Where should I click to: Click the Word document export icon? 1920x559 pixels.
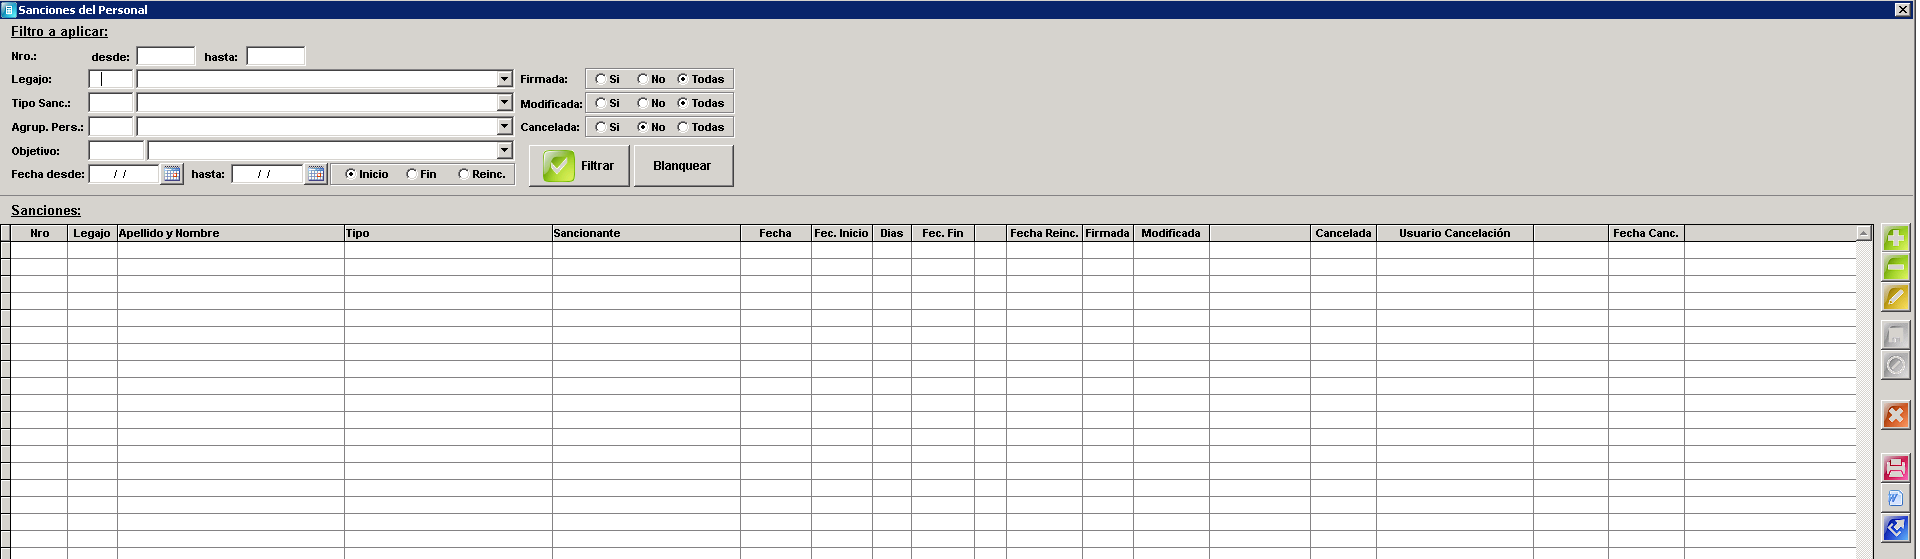pos(1895,498)
